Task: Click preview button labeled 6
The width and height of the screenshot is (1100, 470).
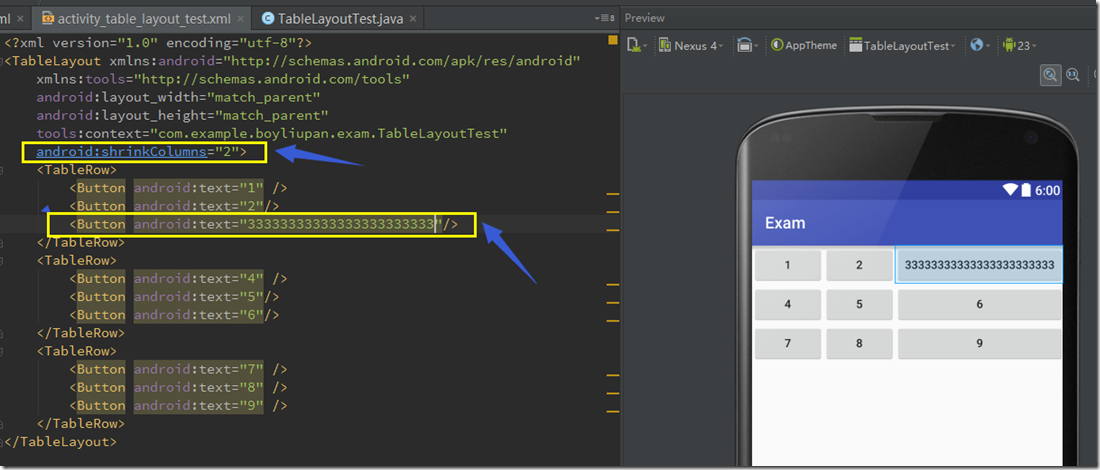Action: 979,304
